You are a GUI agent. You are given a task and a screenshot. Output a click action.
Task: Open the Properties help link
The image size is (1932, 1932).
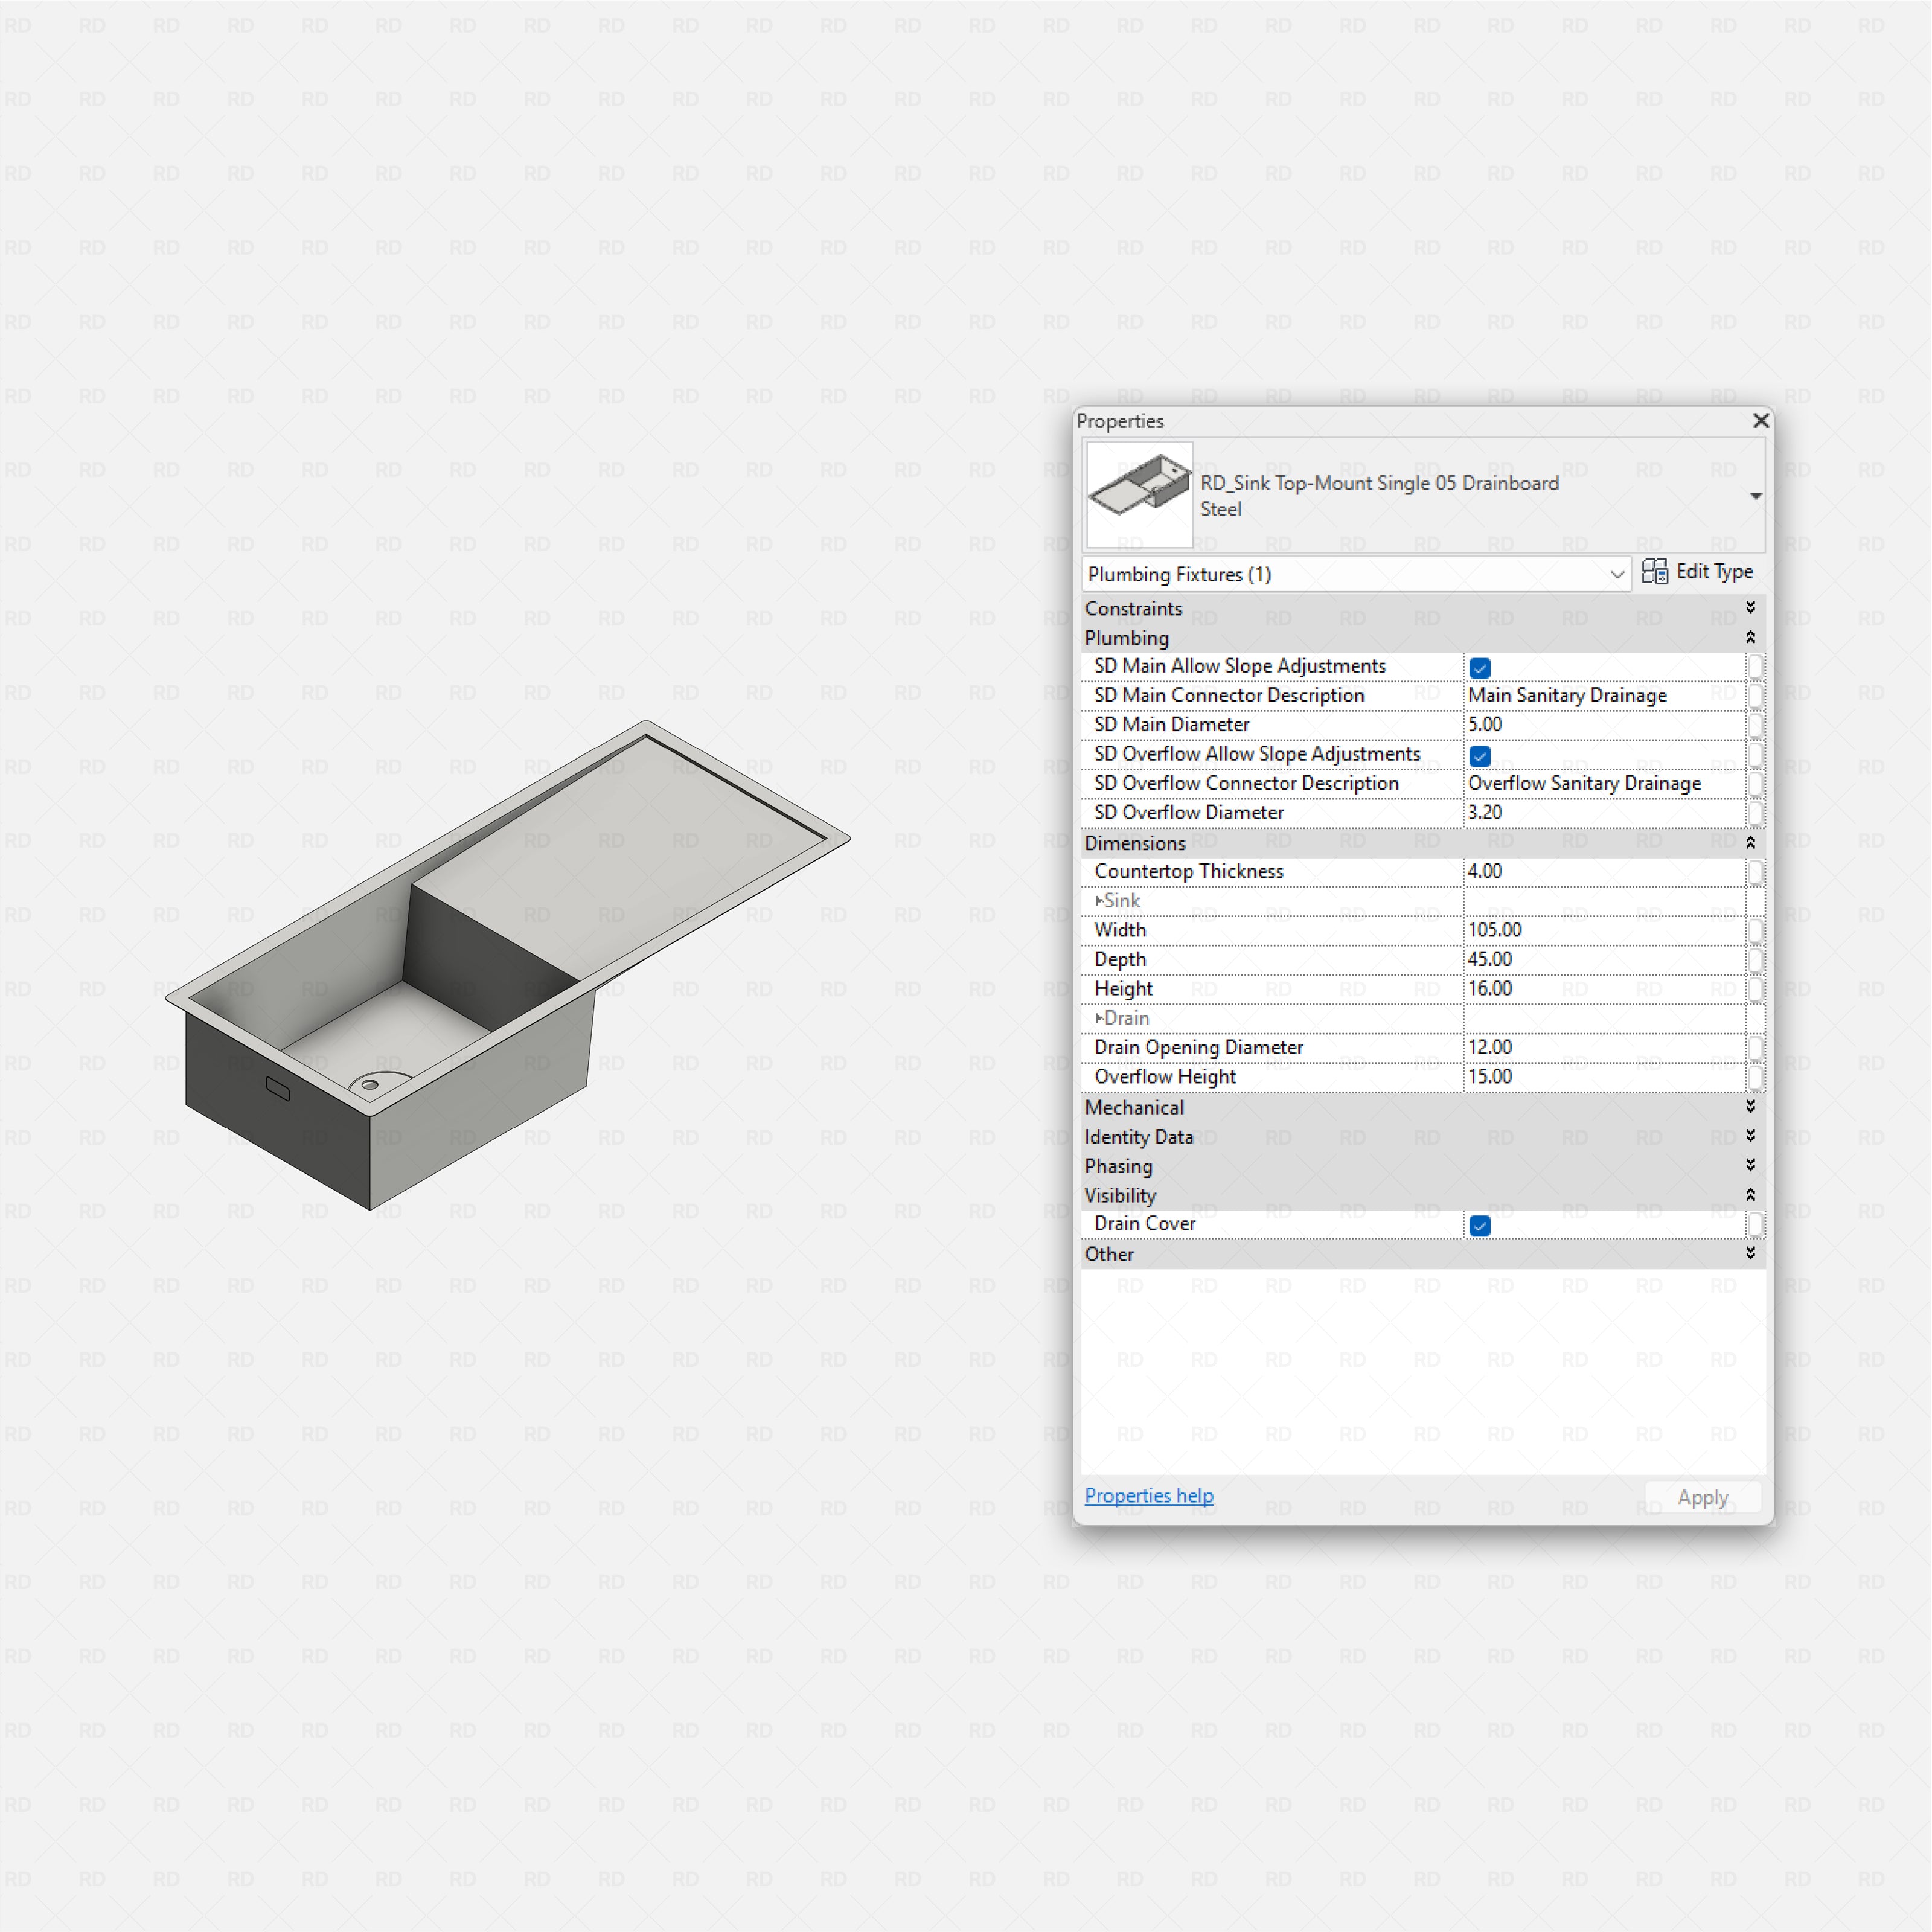(1148, 1495)
